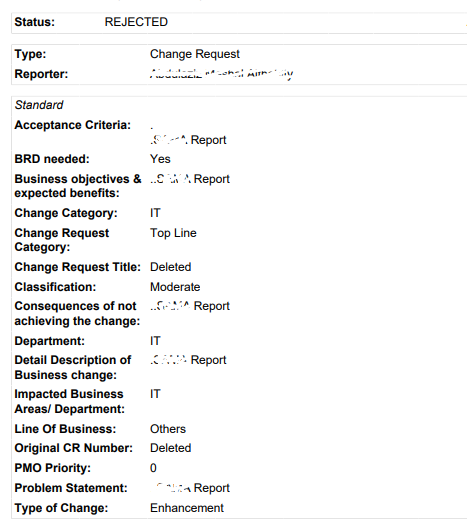Select IT value next to Impacted Business Areas
This screenshot has width=467, height=529.
pos(155,394)
